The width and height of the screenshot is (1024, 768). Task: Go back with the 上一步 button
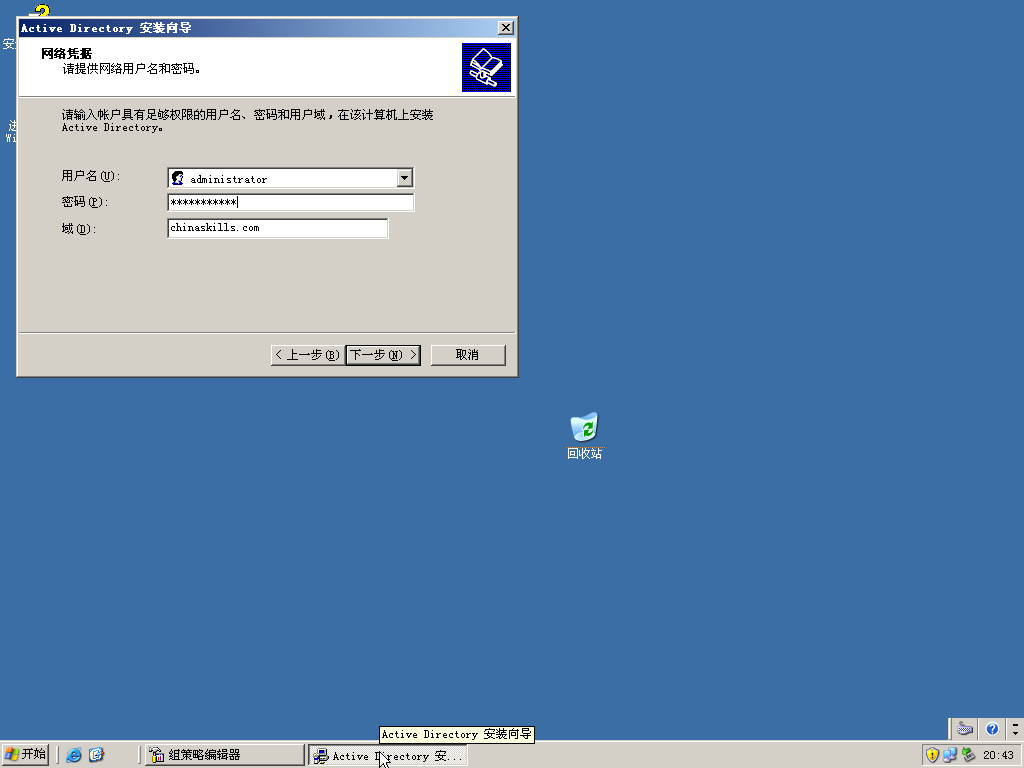308,355
